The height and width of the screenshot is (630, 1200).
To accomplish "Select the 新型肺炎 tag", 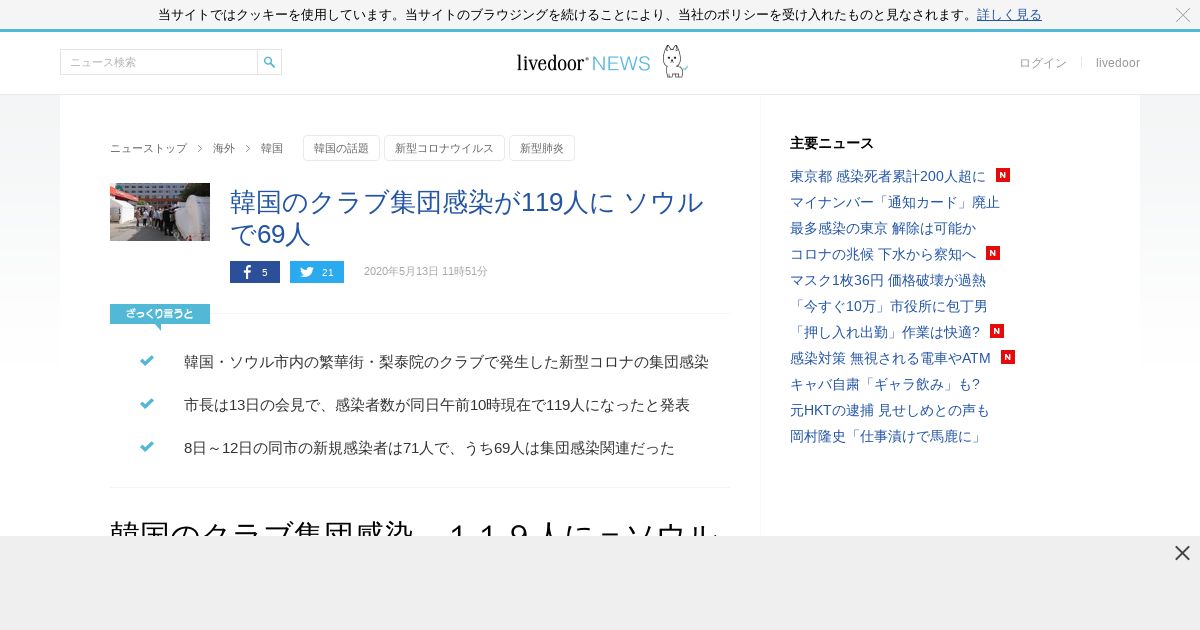I will (x=542, y=148).
